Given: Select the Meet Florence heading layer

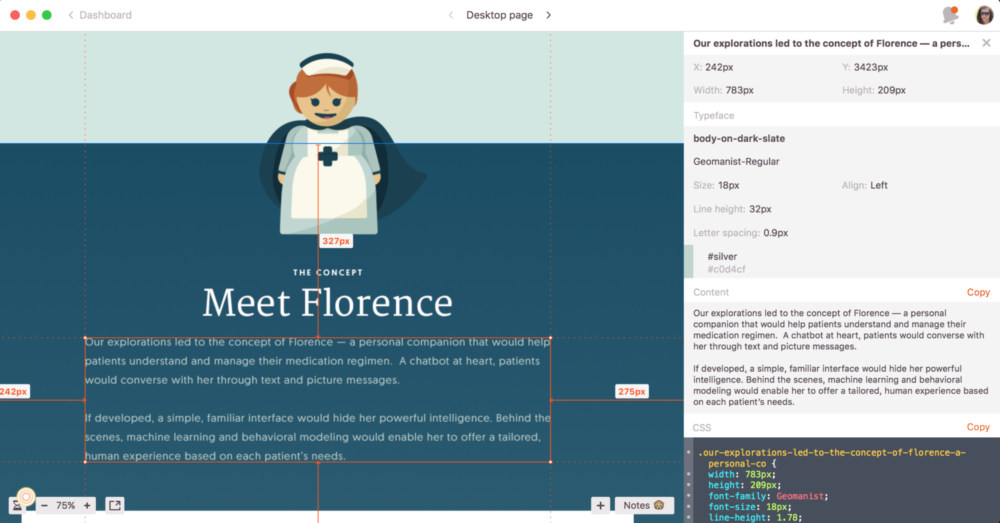Looking at the screenshot, I should 327,302.
